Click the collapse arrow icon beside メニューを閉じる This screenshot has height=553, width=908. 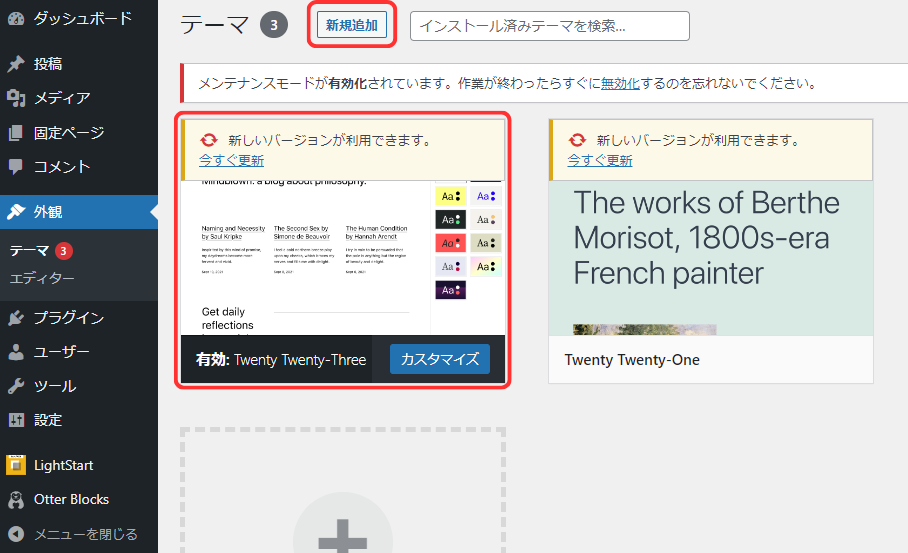[x=16, y=533]
